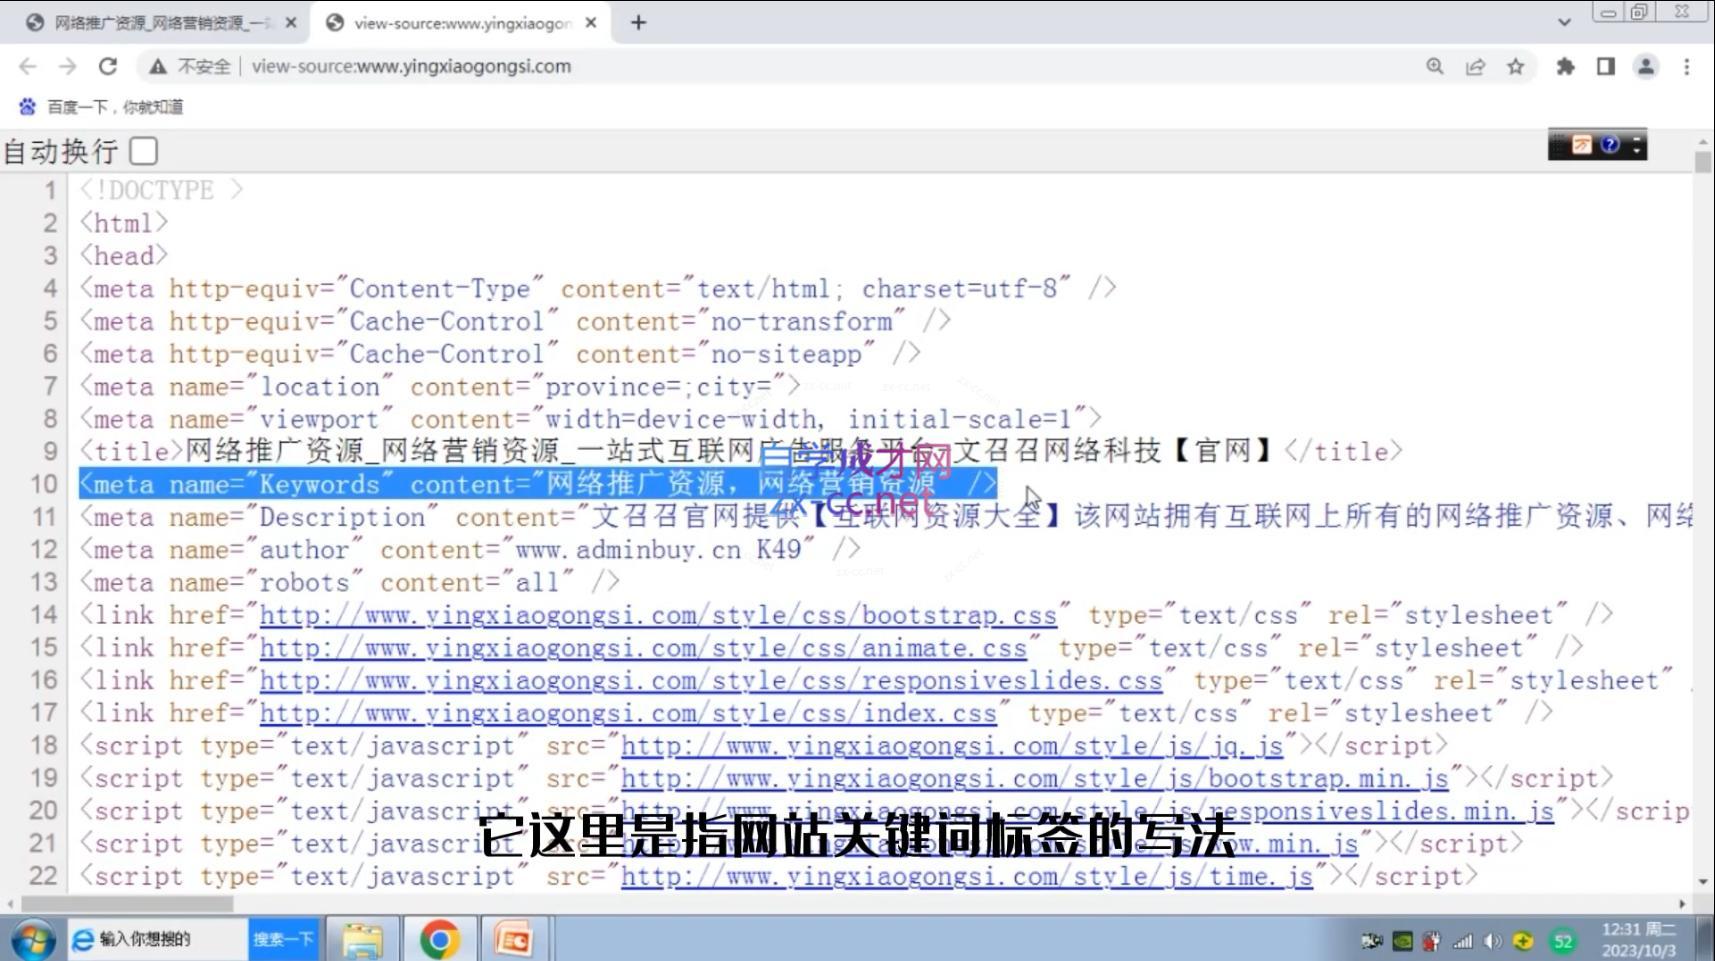Mute volume via the speaker tray icon

click(1494, 940)
